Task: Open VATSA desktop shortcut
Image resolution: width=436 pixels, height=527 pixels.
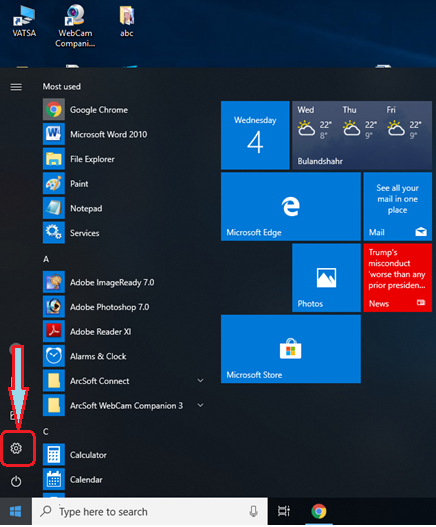Action: [24, 21]
